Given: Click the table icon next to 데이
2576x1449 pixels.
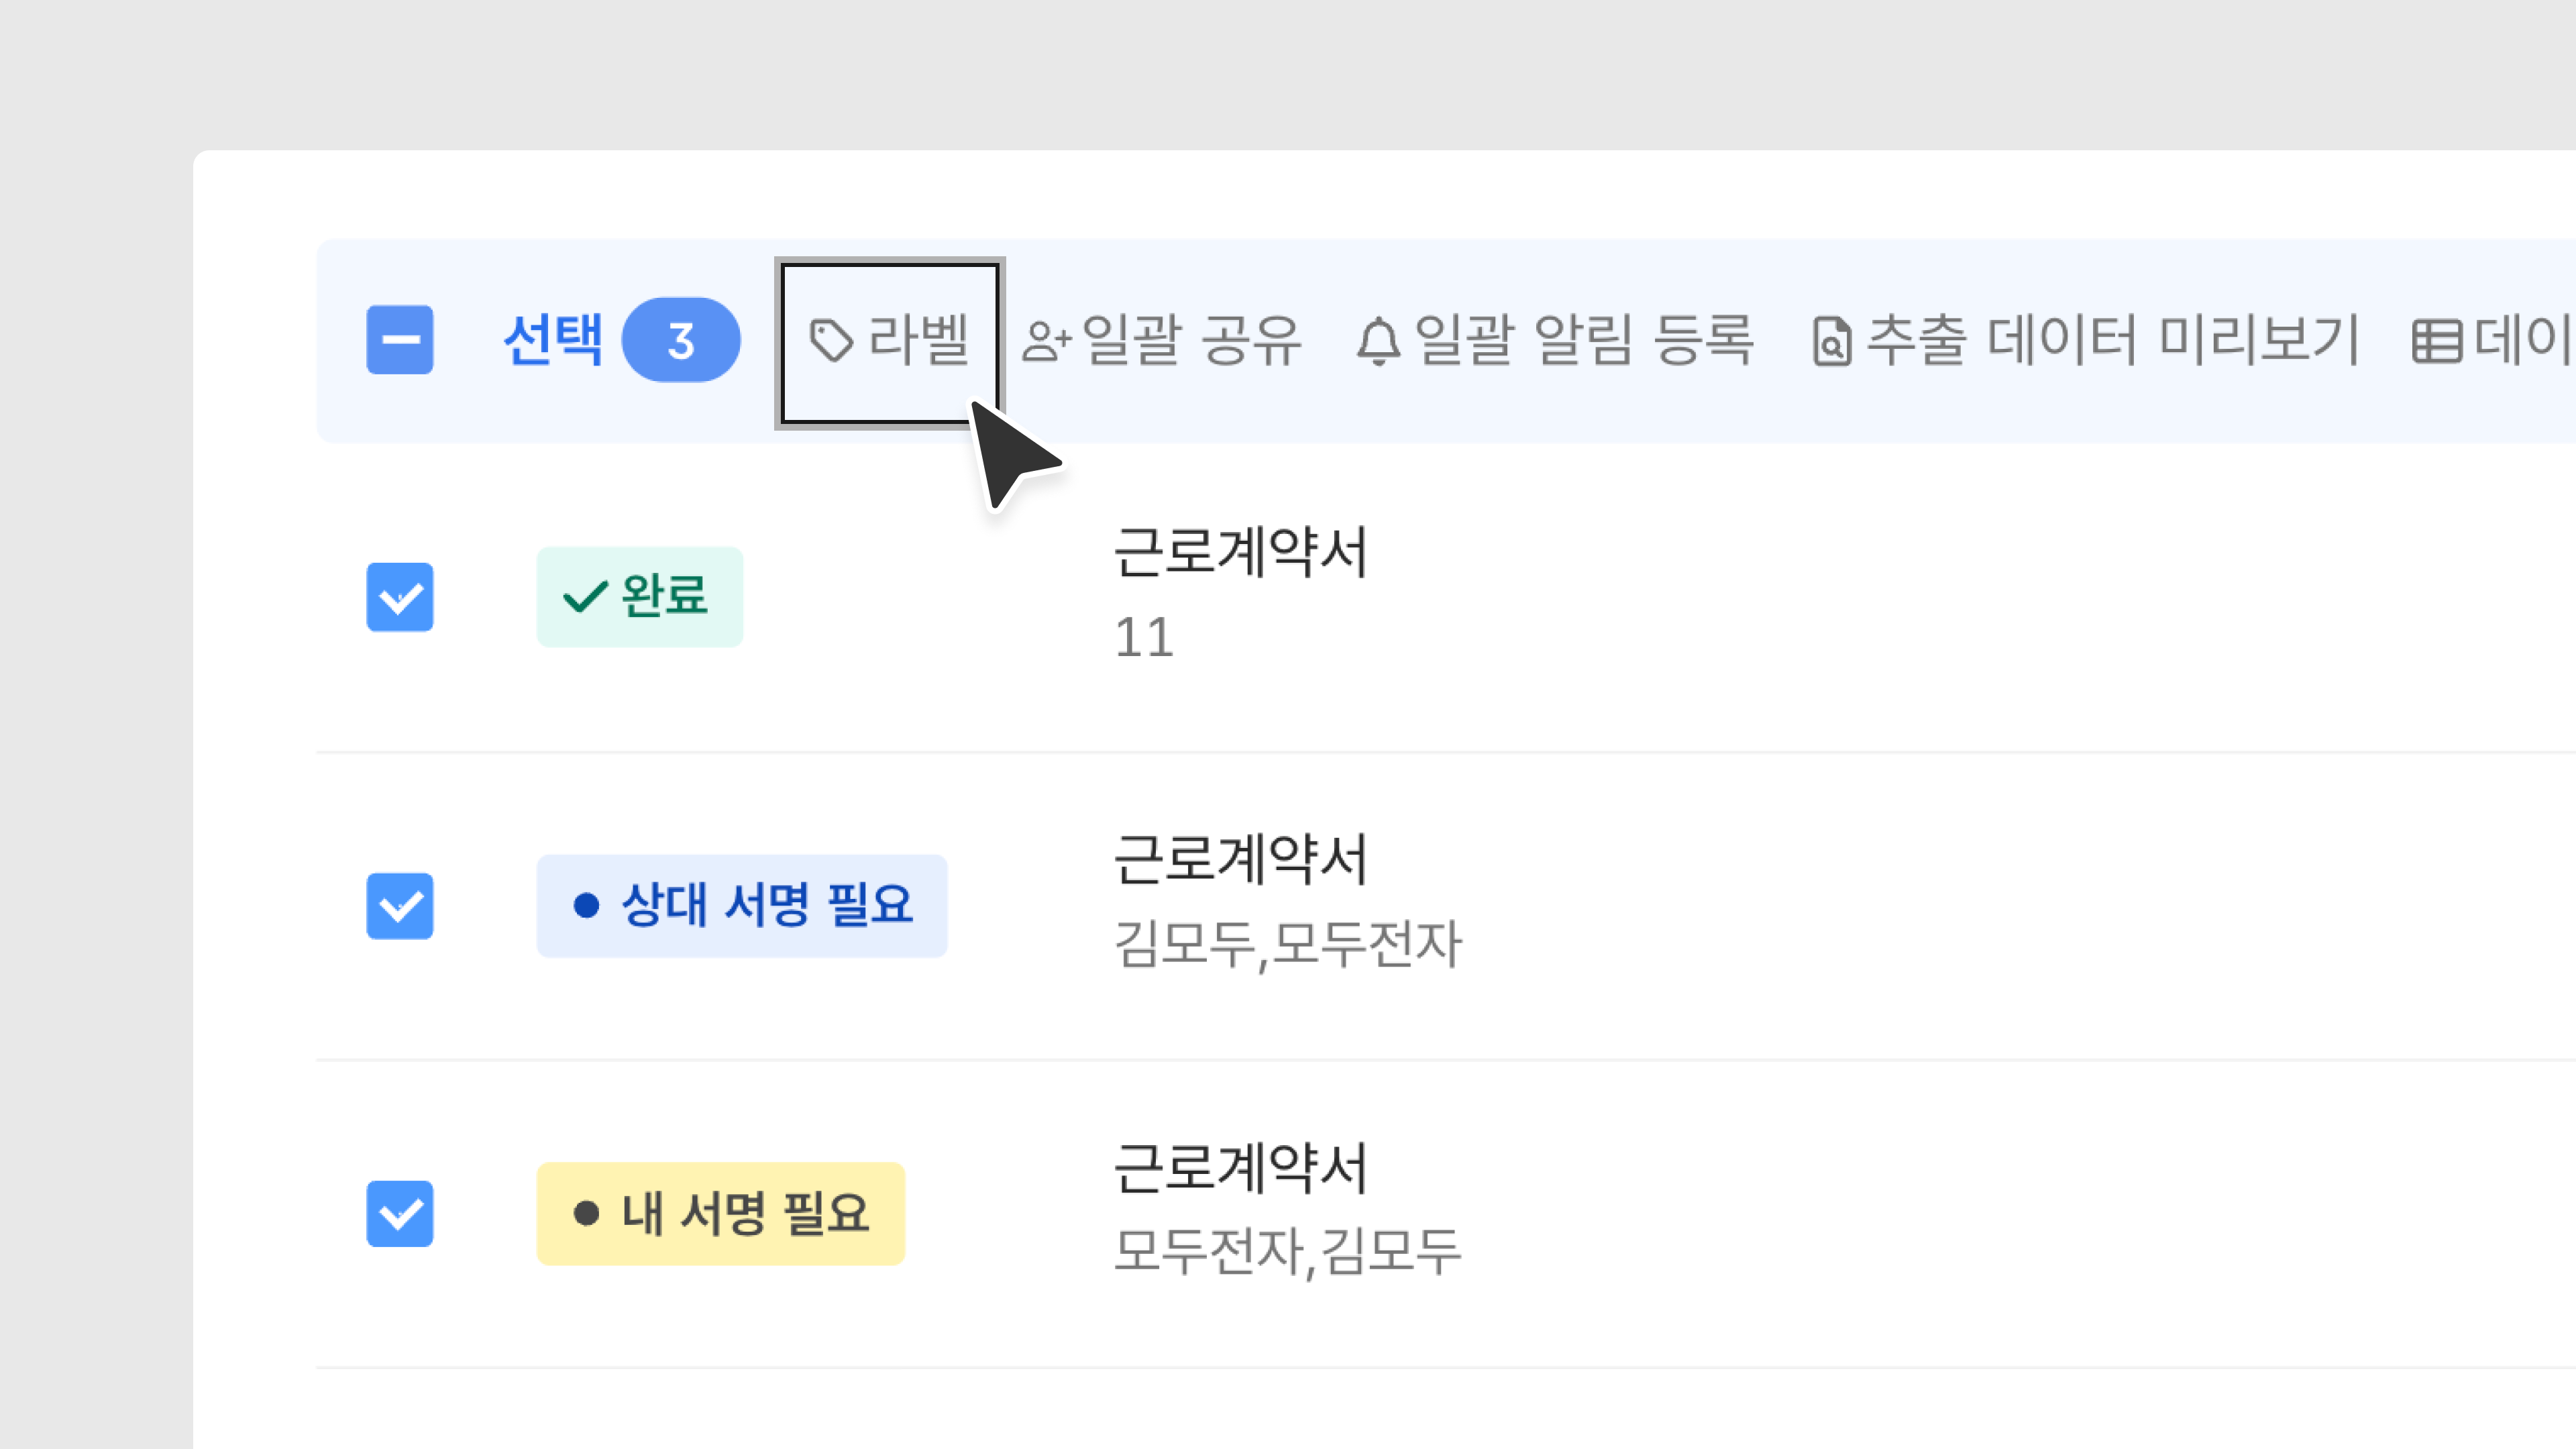Looking at the screenshot, I should click(x=2436, y=342).
